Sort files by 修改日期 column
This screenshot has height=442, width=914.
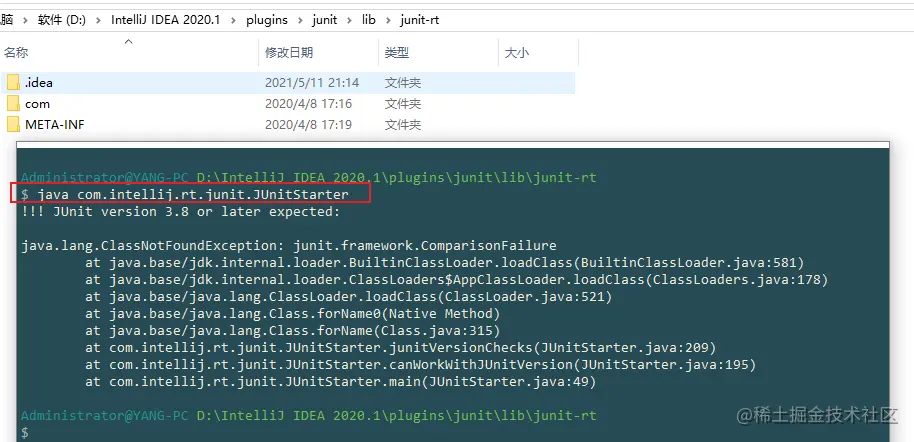[x=289, y=52]
